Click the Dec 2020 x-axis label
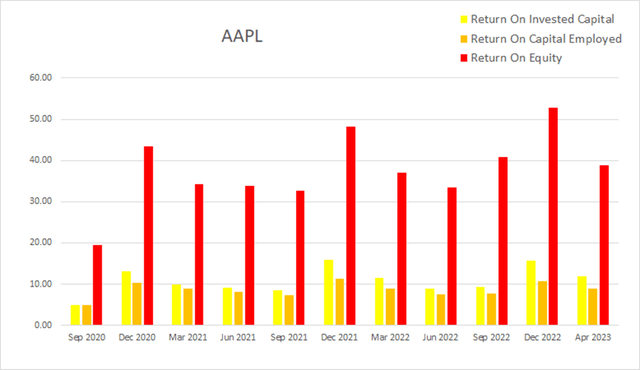Image resolution: width=640 pixels, height=370 pixels. [x=137, y=337]
